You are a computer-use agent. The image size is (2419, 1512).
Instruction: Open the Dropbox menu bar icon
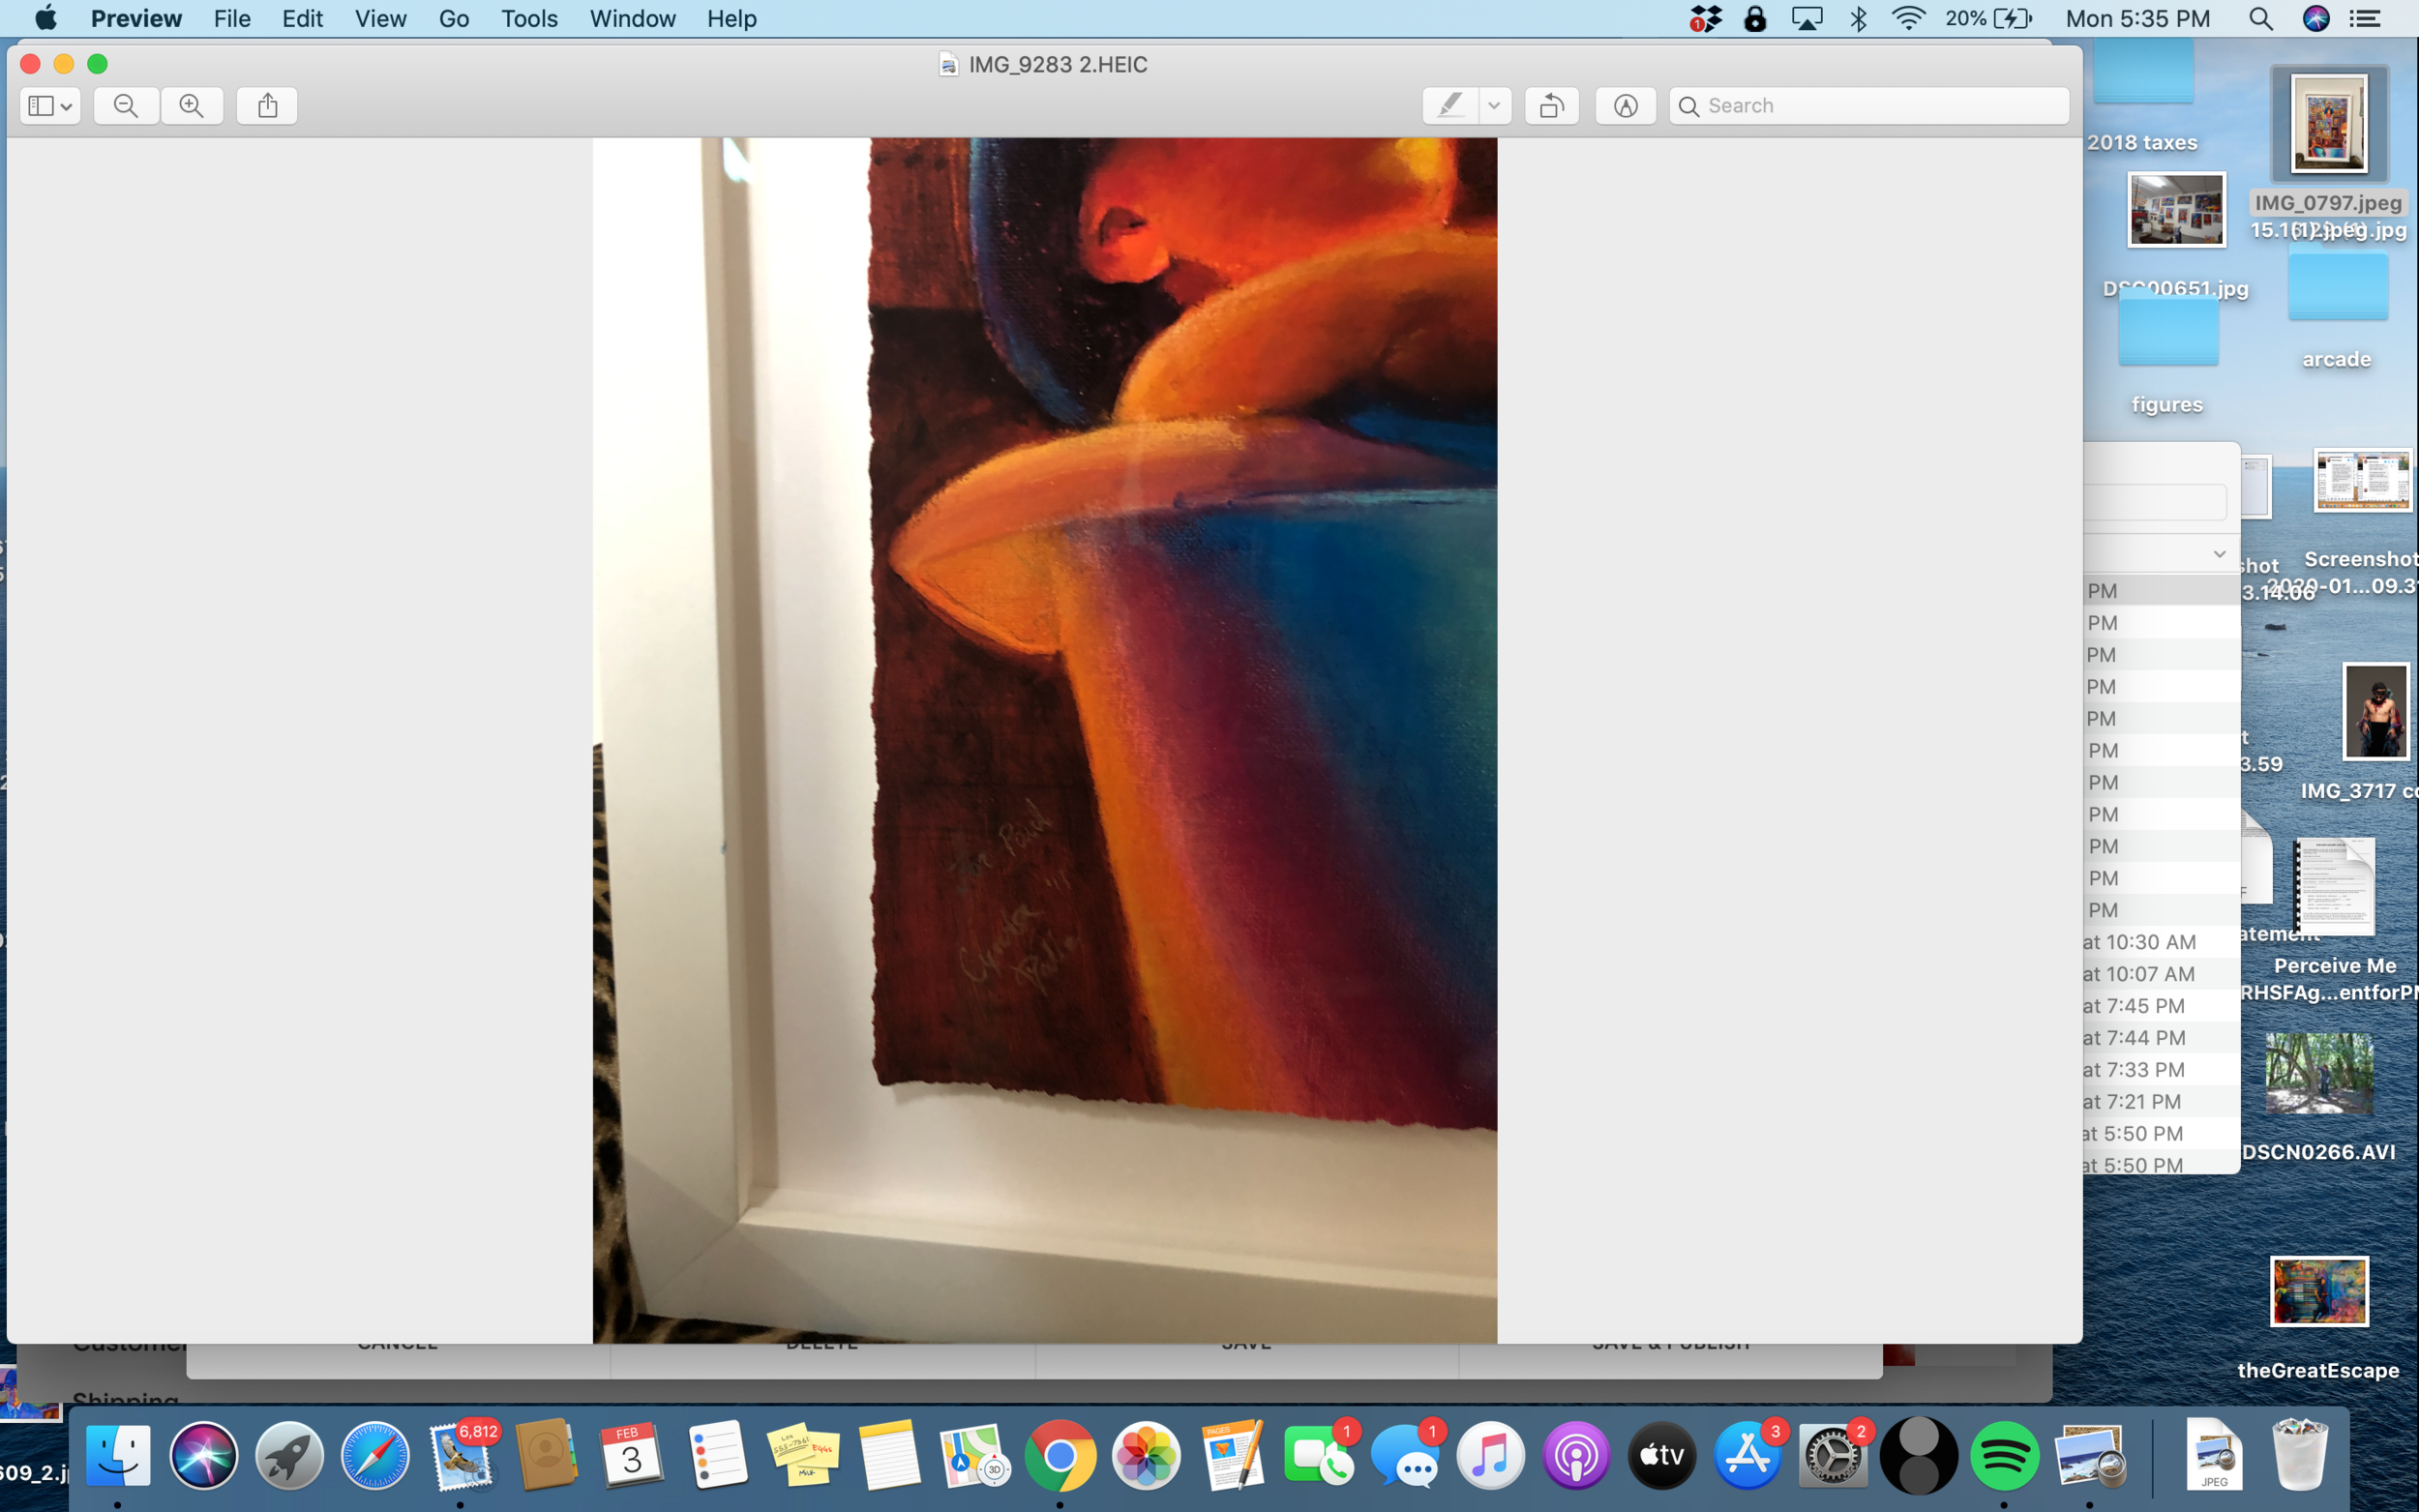tap(1705, 18)
